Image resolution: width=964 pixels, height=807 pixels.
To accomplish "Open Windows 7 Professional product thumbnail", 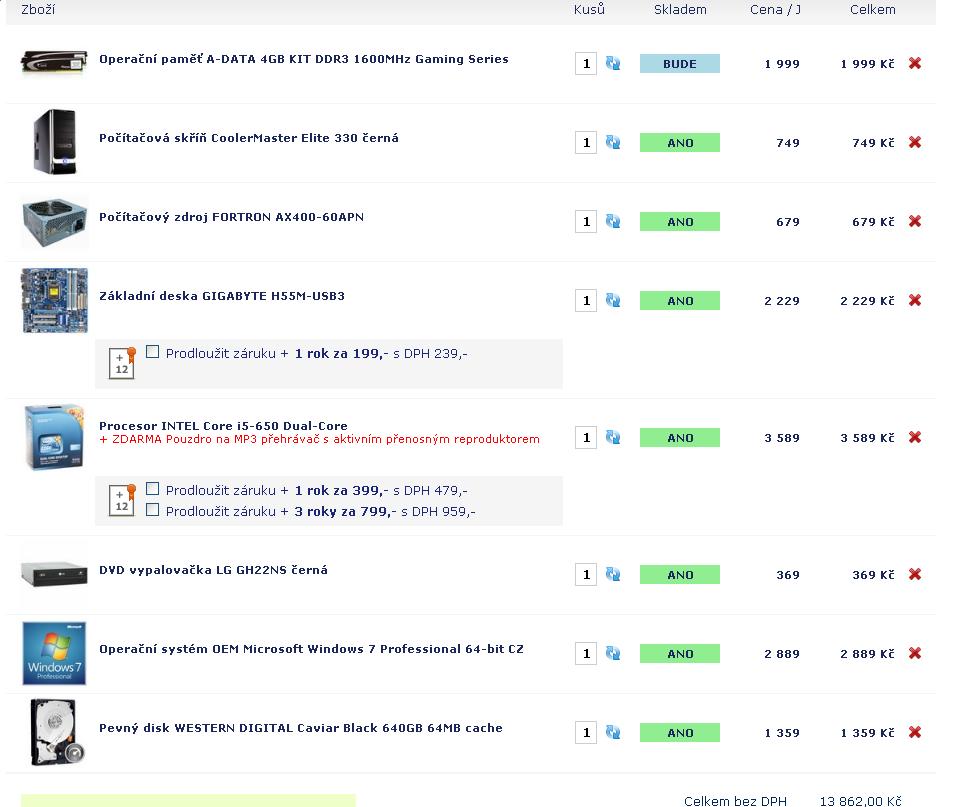I will [54, 653].
